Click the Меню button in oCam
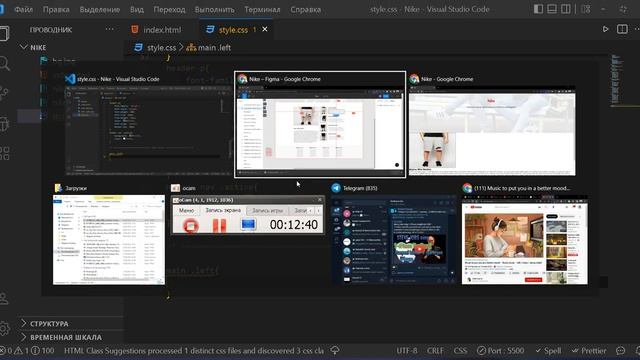Viewport: 640px width, 360px height. [x=186, y=210]
